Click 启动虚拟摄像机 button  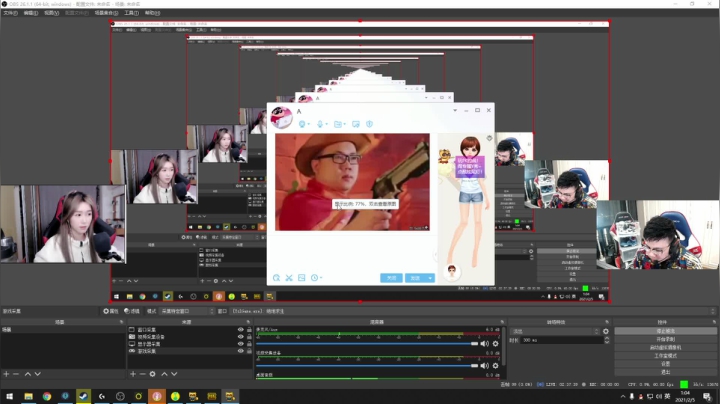pos(665,348)
